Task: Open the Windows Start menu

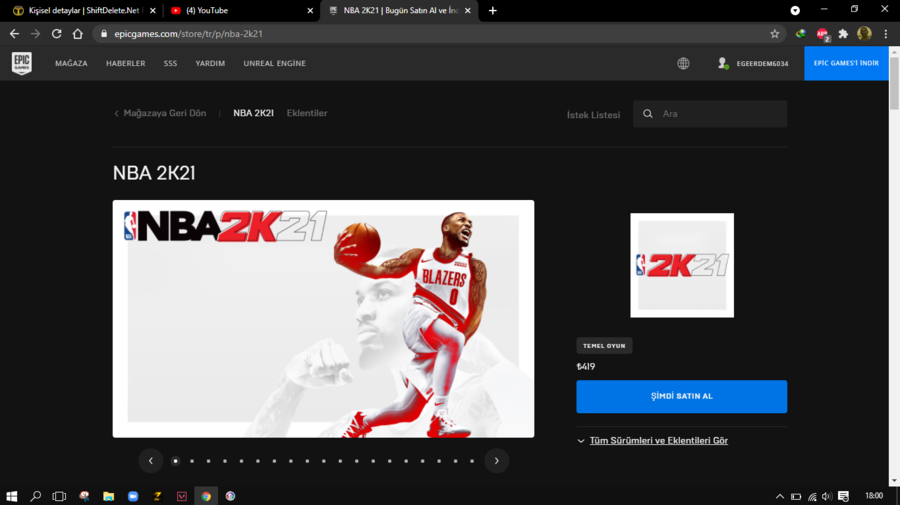Action: (x=11, y=496)
